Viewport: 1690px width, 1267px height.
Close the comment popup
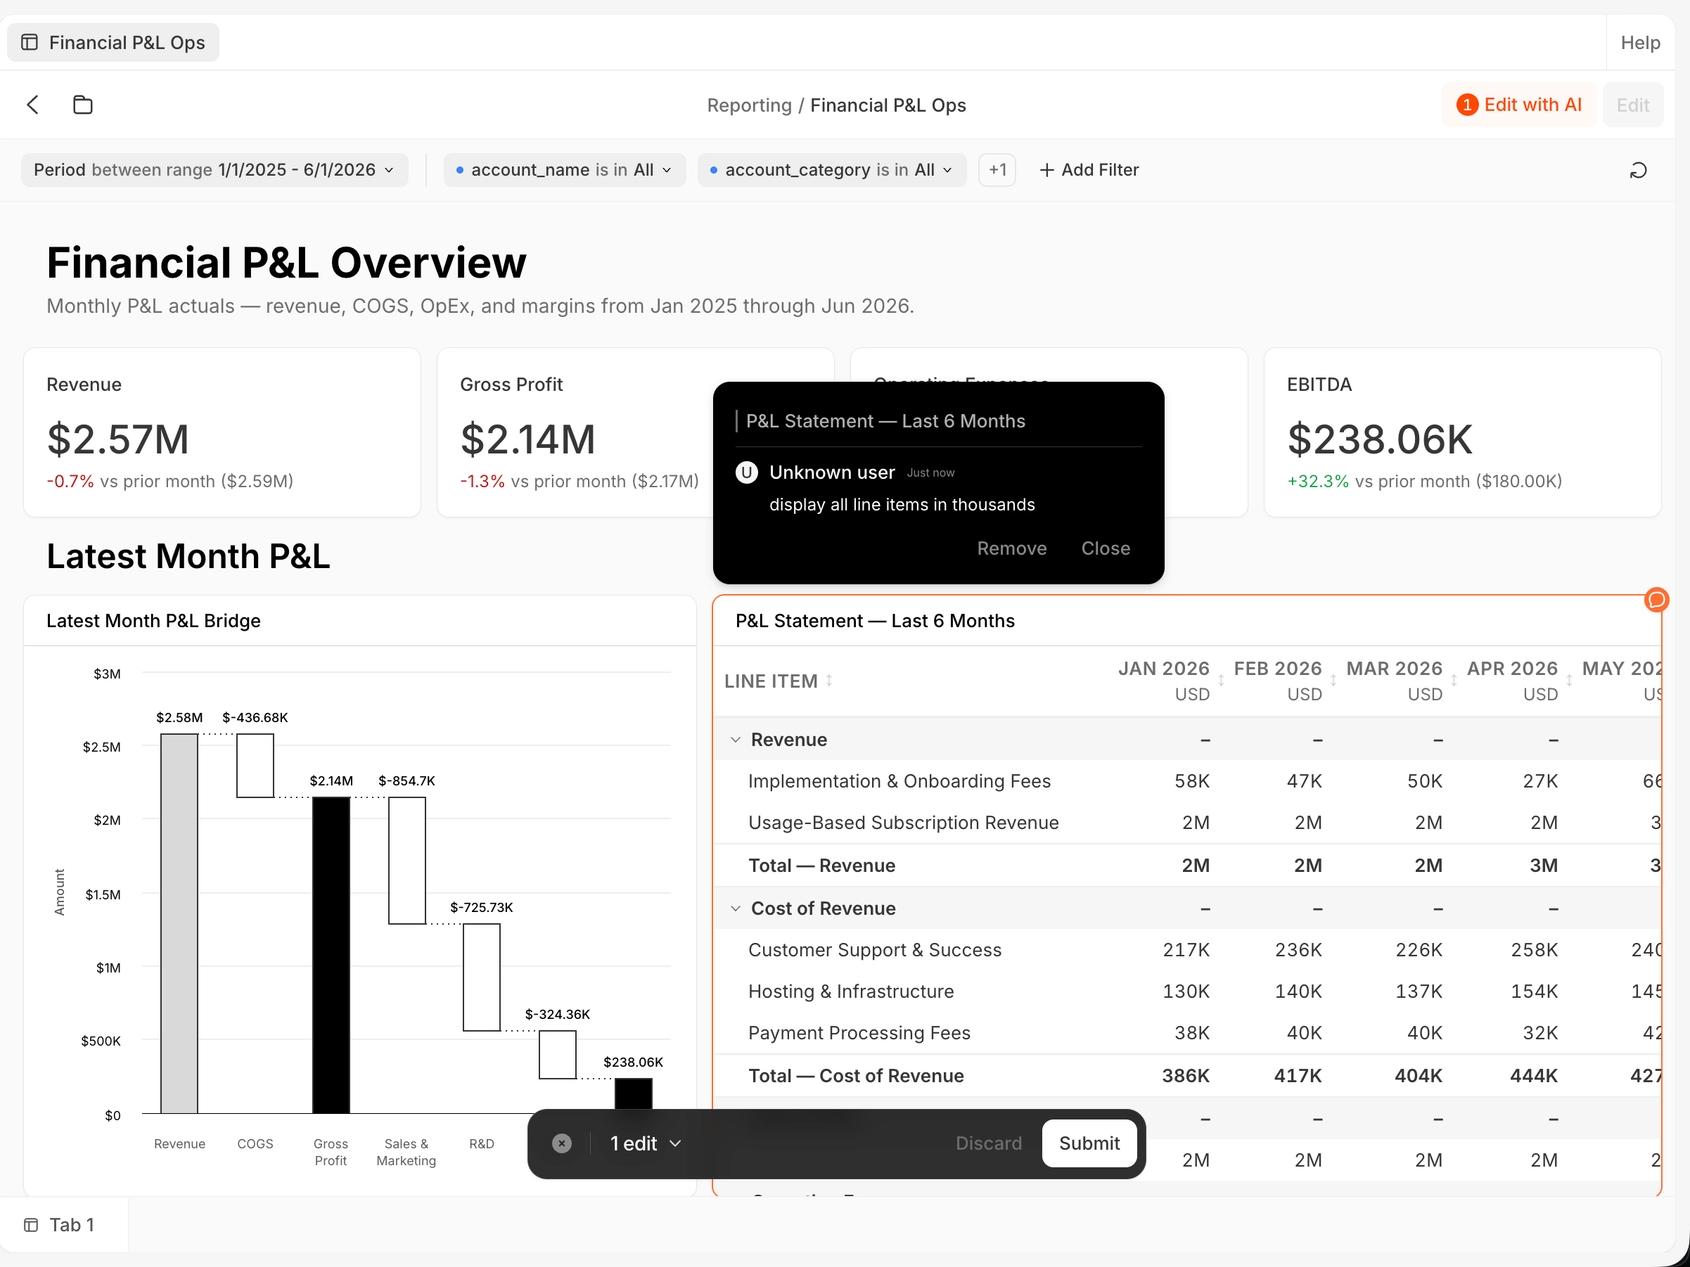click(1105, 548)
